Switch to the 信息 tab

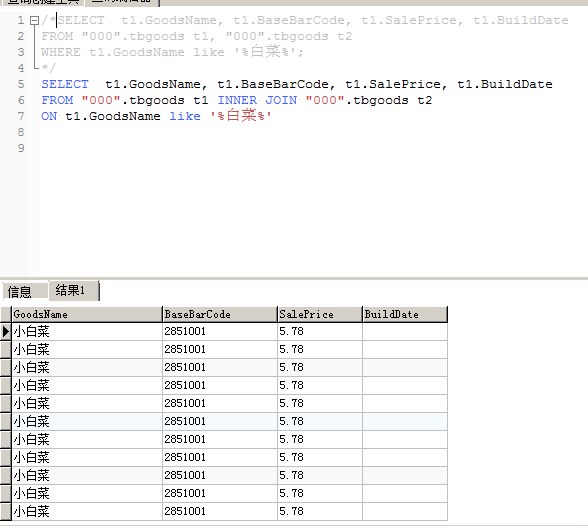tap(25, 291)
